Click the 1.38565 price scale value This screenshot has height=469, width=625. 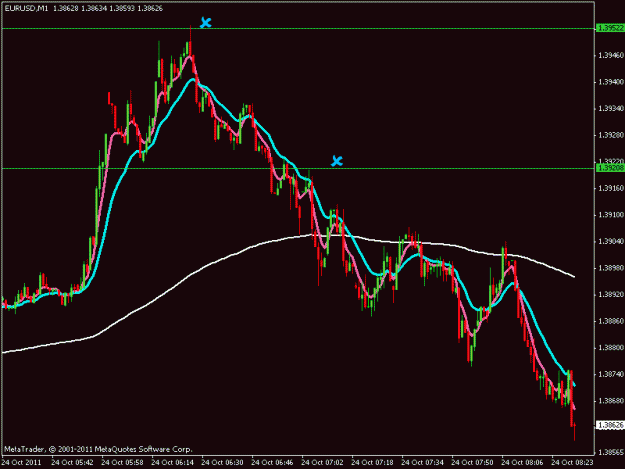pyautogui.click(x=611, y=452)
